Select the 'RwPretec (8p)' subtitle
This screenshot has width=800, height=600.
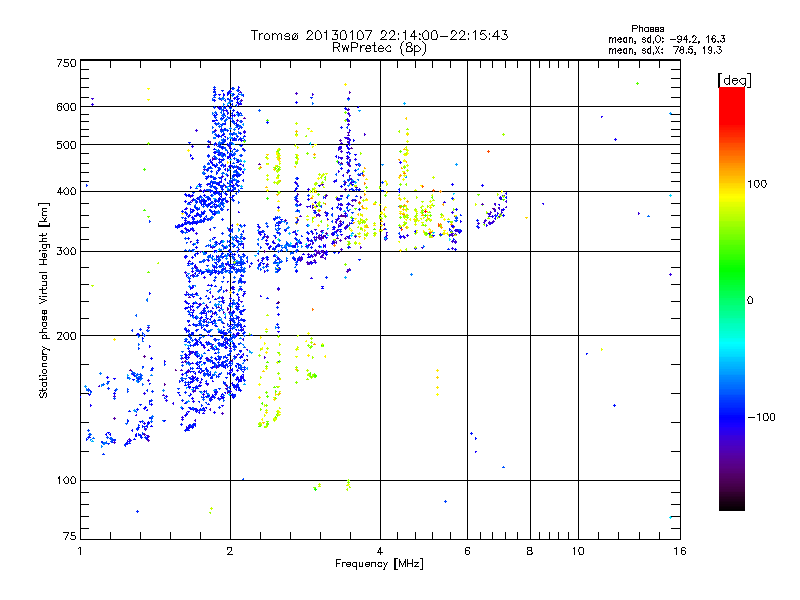(x=379, y=48)
